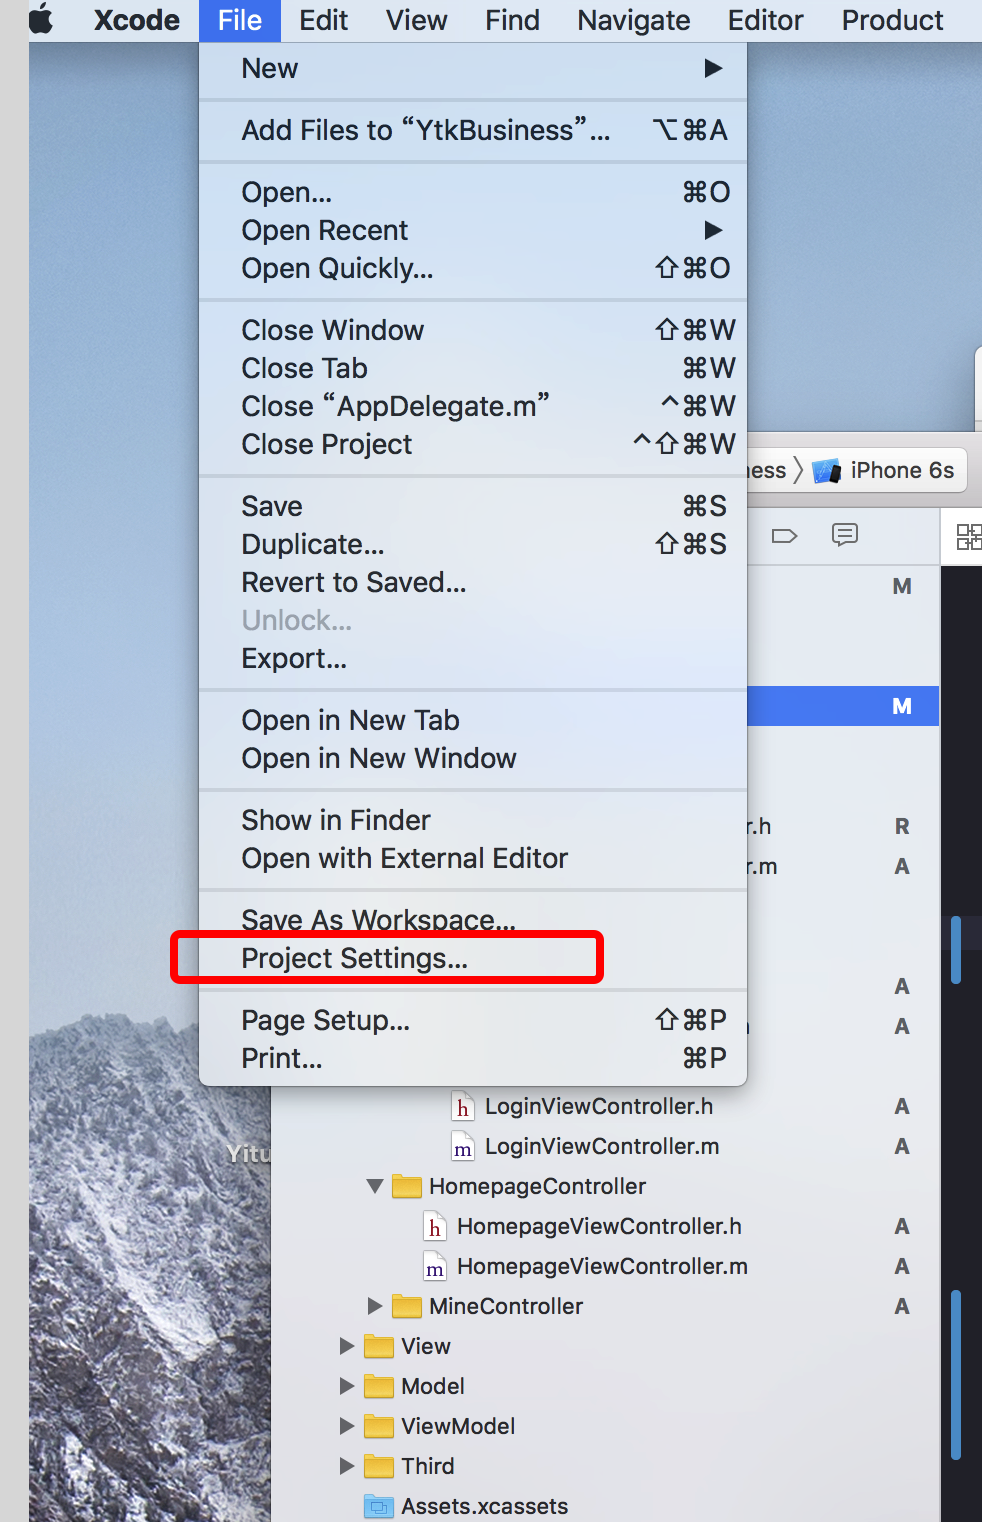Choose Open in New Window

click(473, 758)
